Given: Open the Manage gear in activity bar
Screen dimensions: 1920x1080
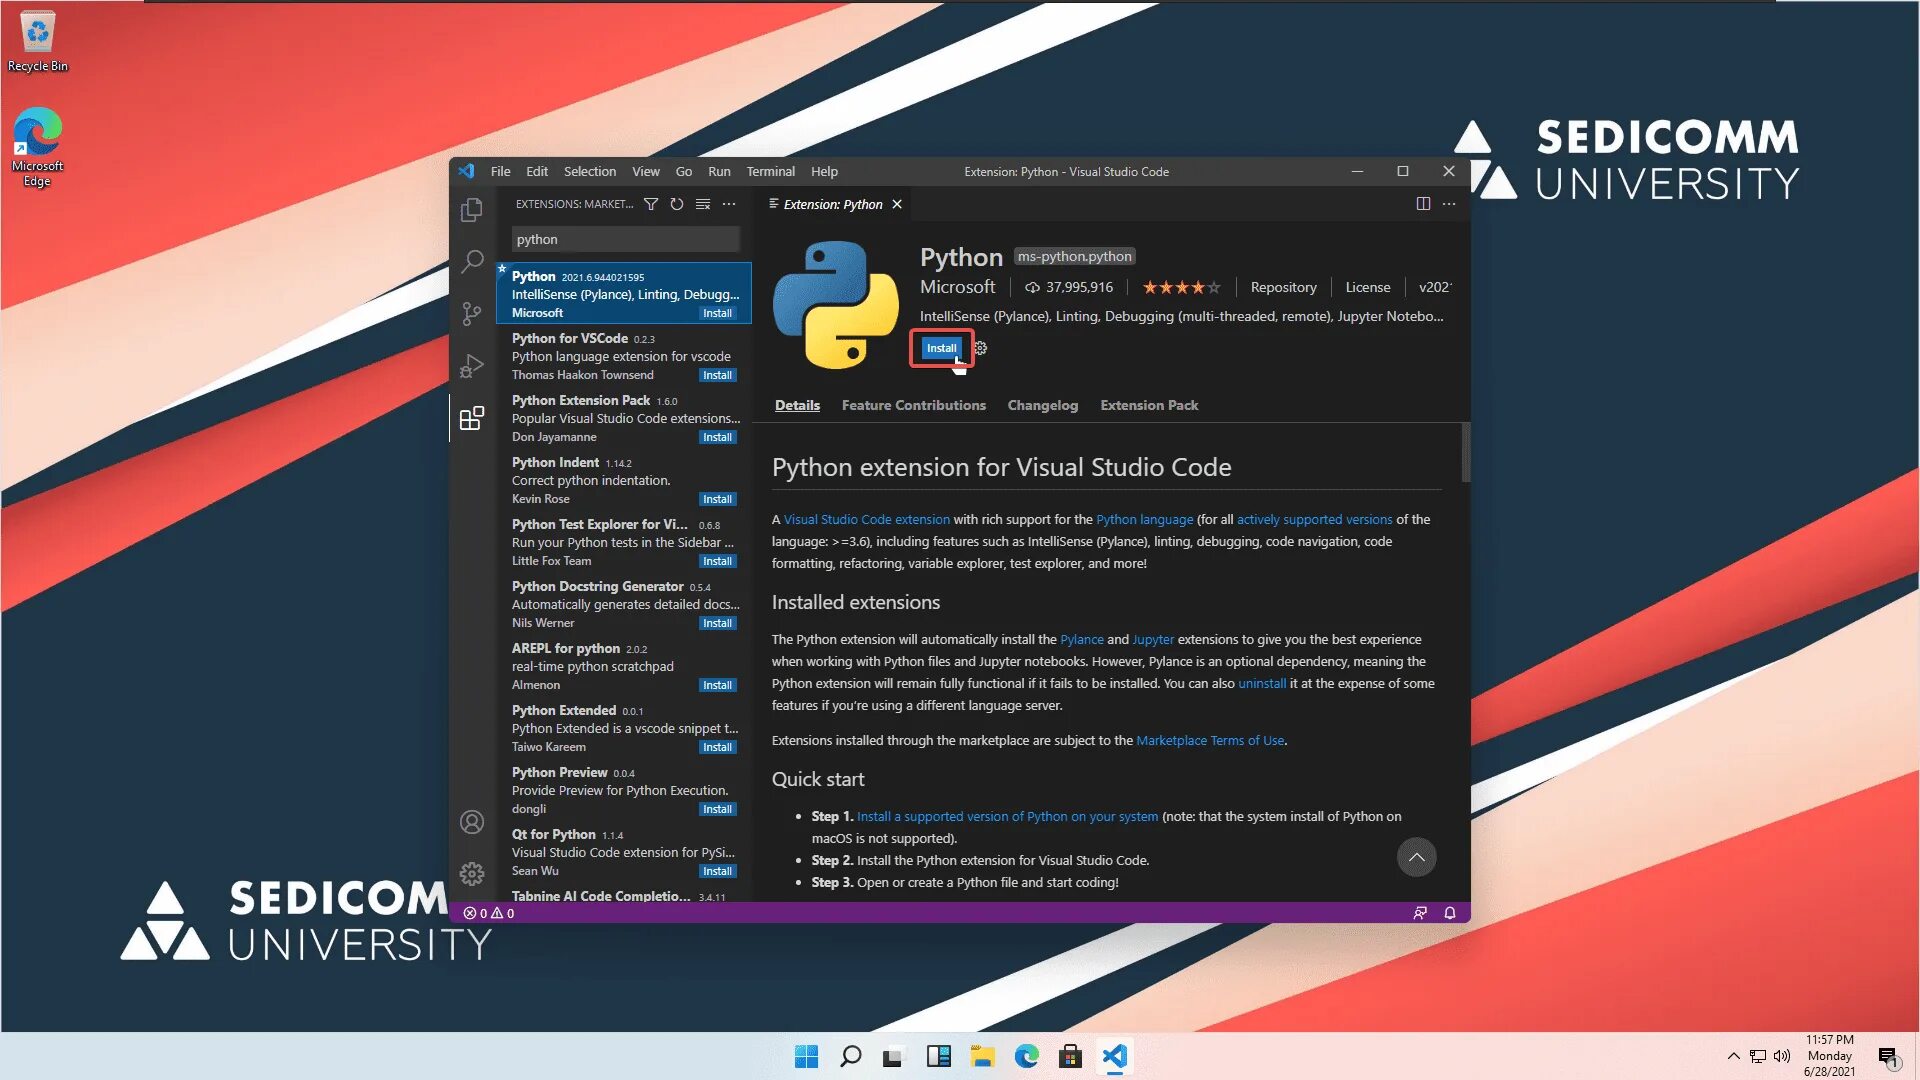Looking at the screenshot, I should tap(471, 874).
